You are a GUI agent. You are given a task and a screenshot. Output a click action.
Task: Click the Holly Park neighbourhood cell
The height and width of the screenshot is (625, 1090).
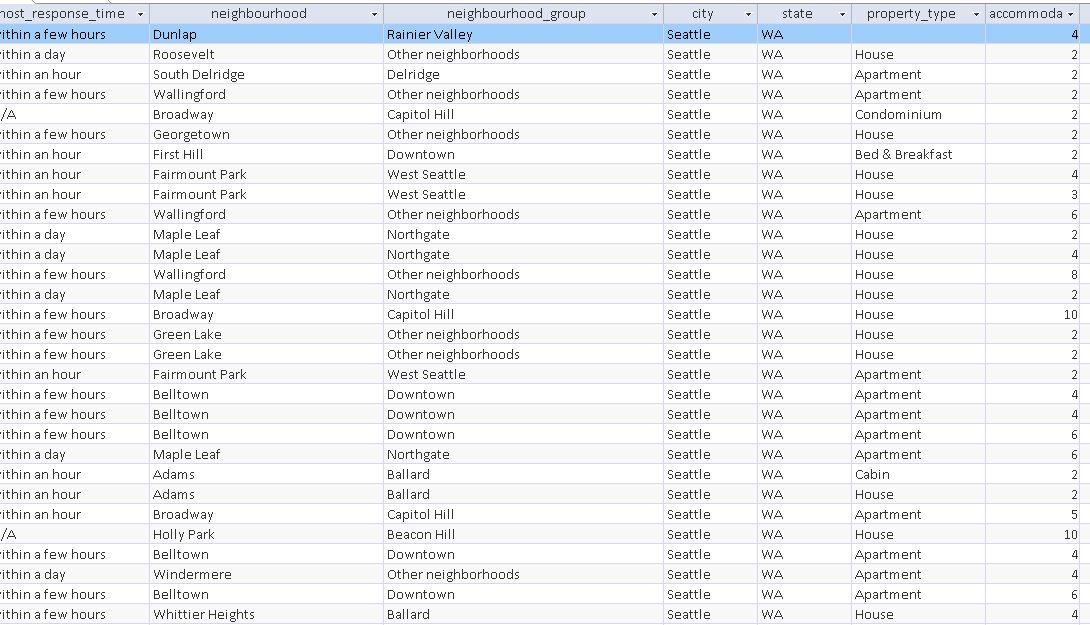tap(184, 534)
